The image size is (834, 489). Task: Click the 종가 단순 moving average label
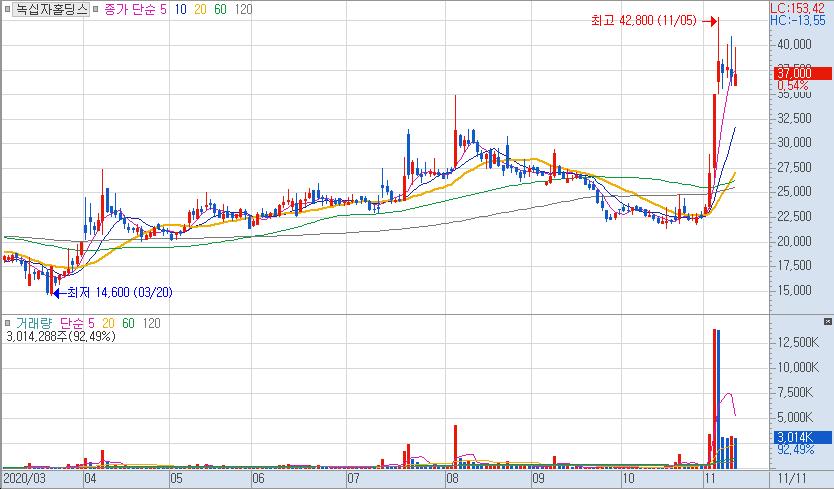130,9
